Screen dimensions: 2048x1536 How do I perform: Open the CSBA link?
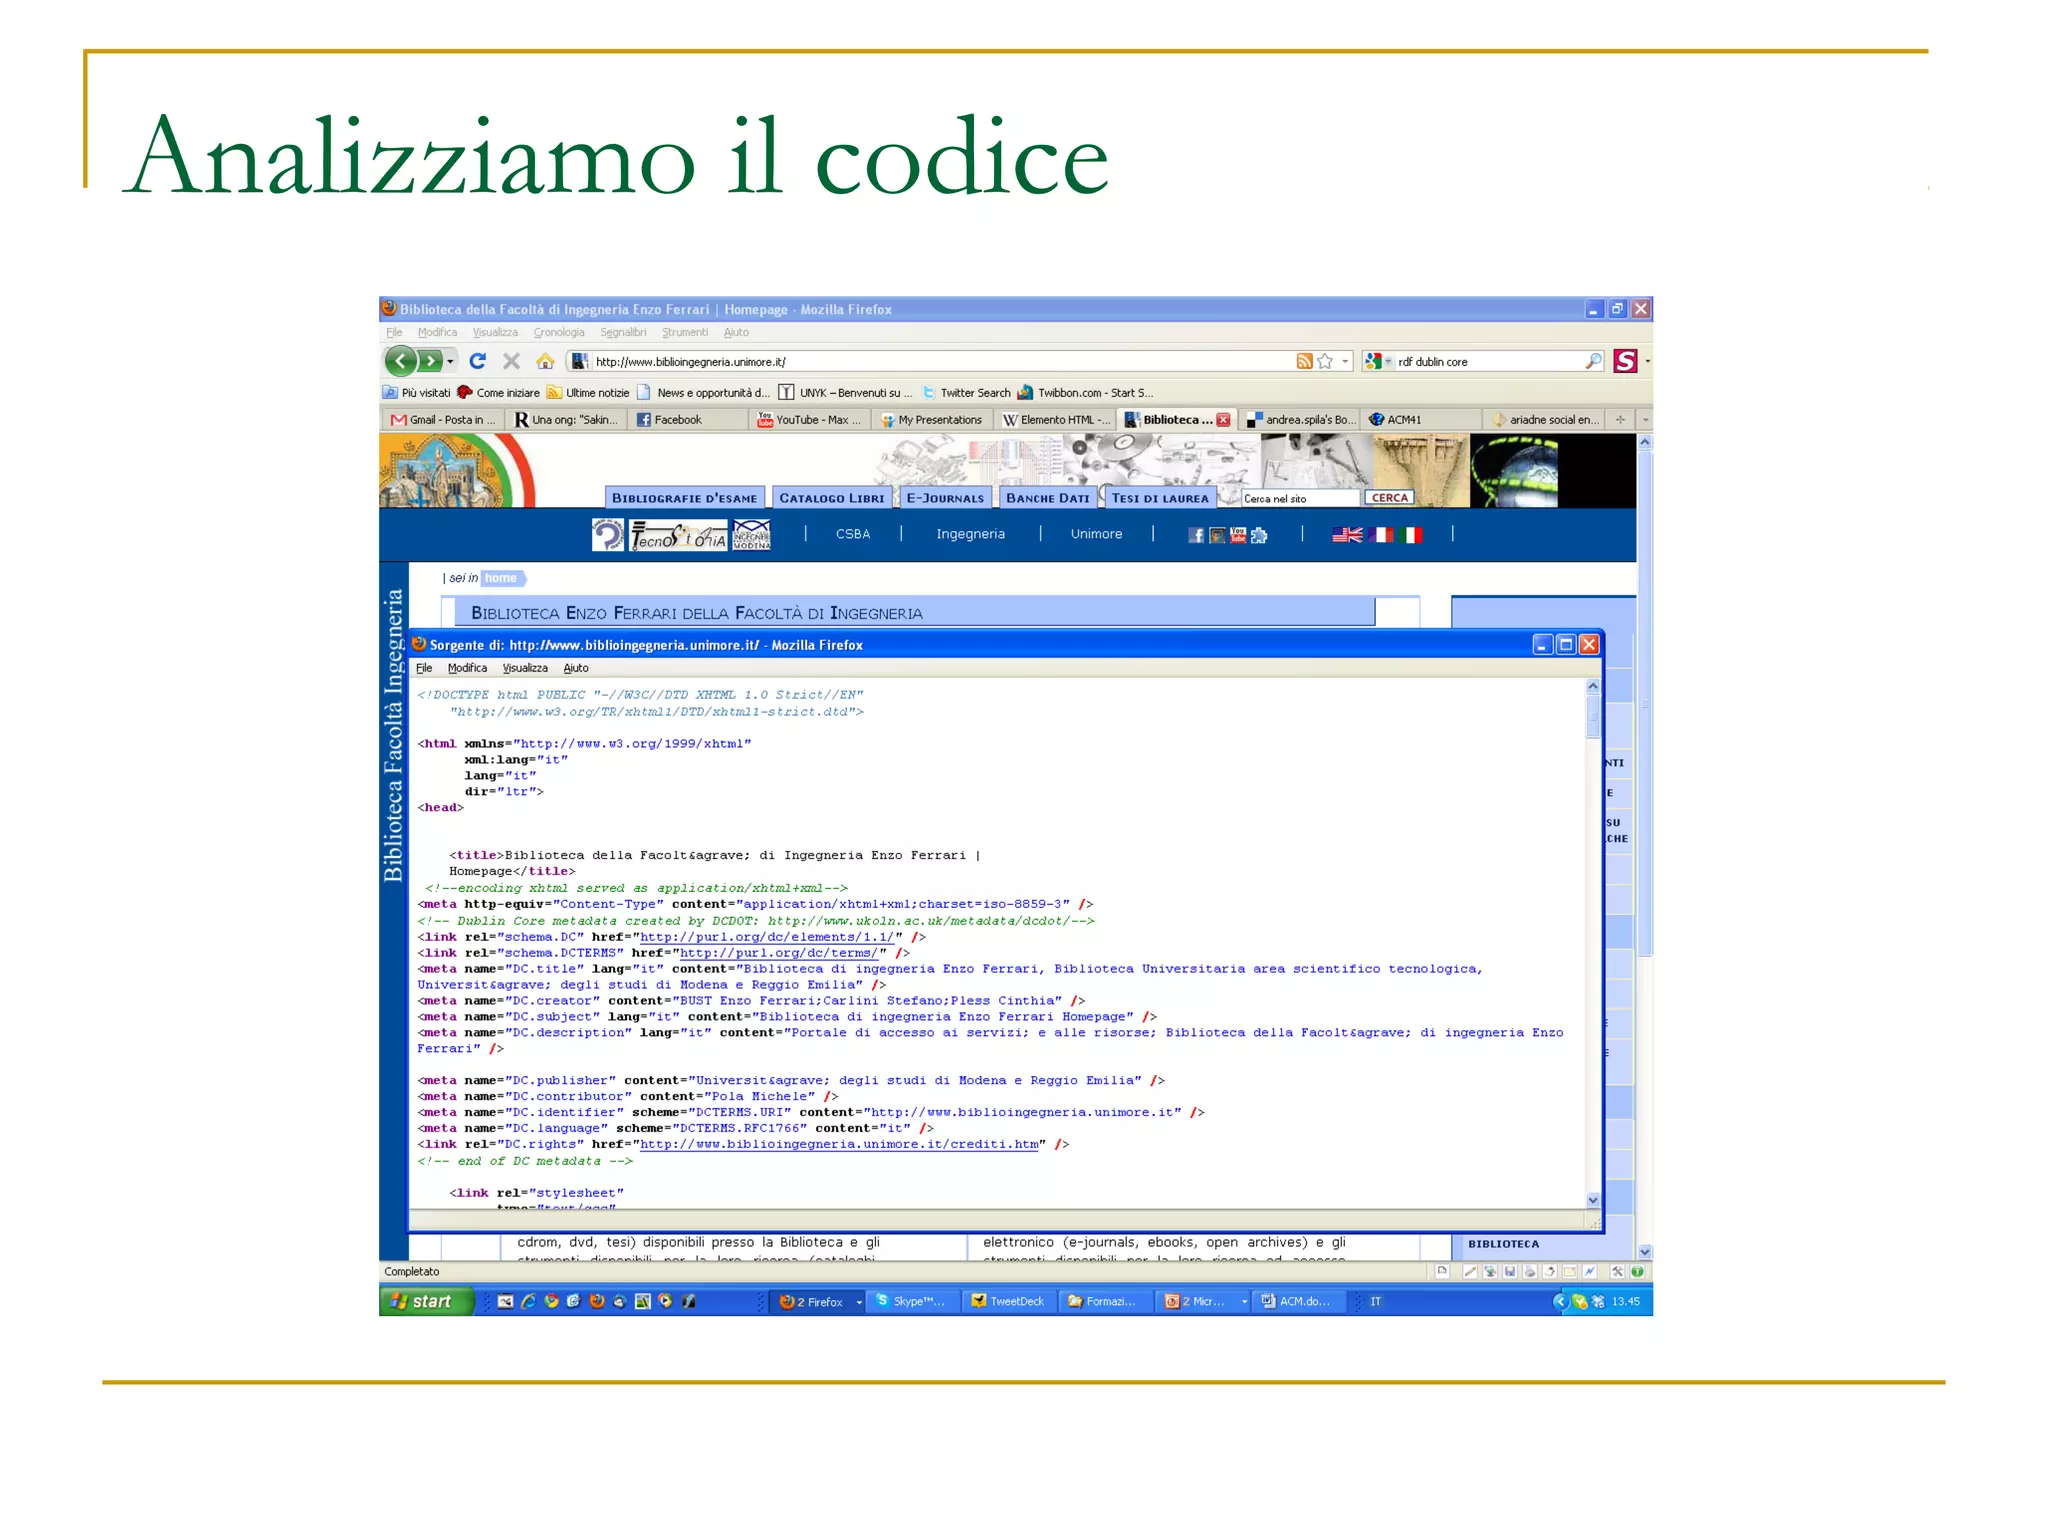coord(853,534)
